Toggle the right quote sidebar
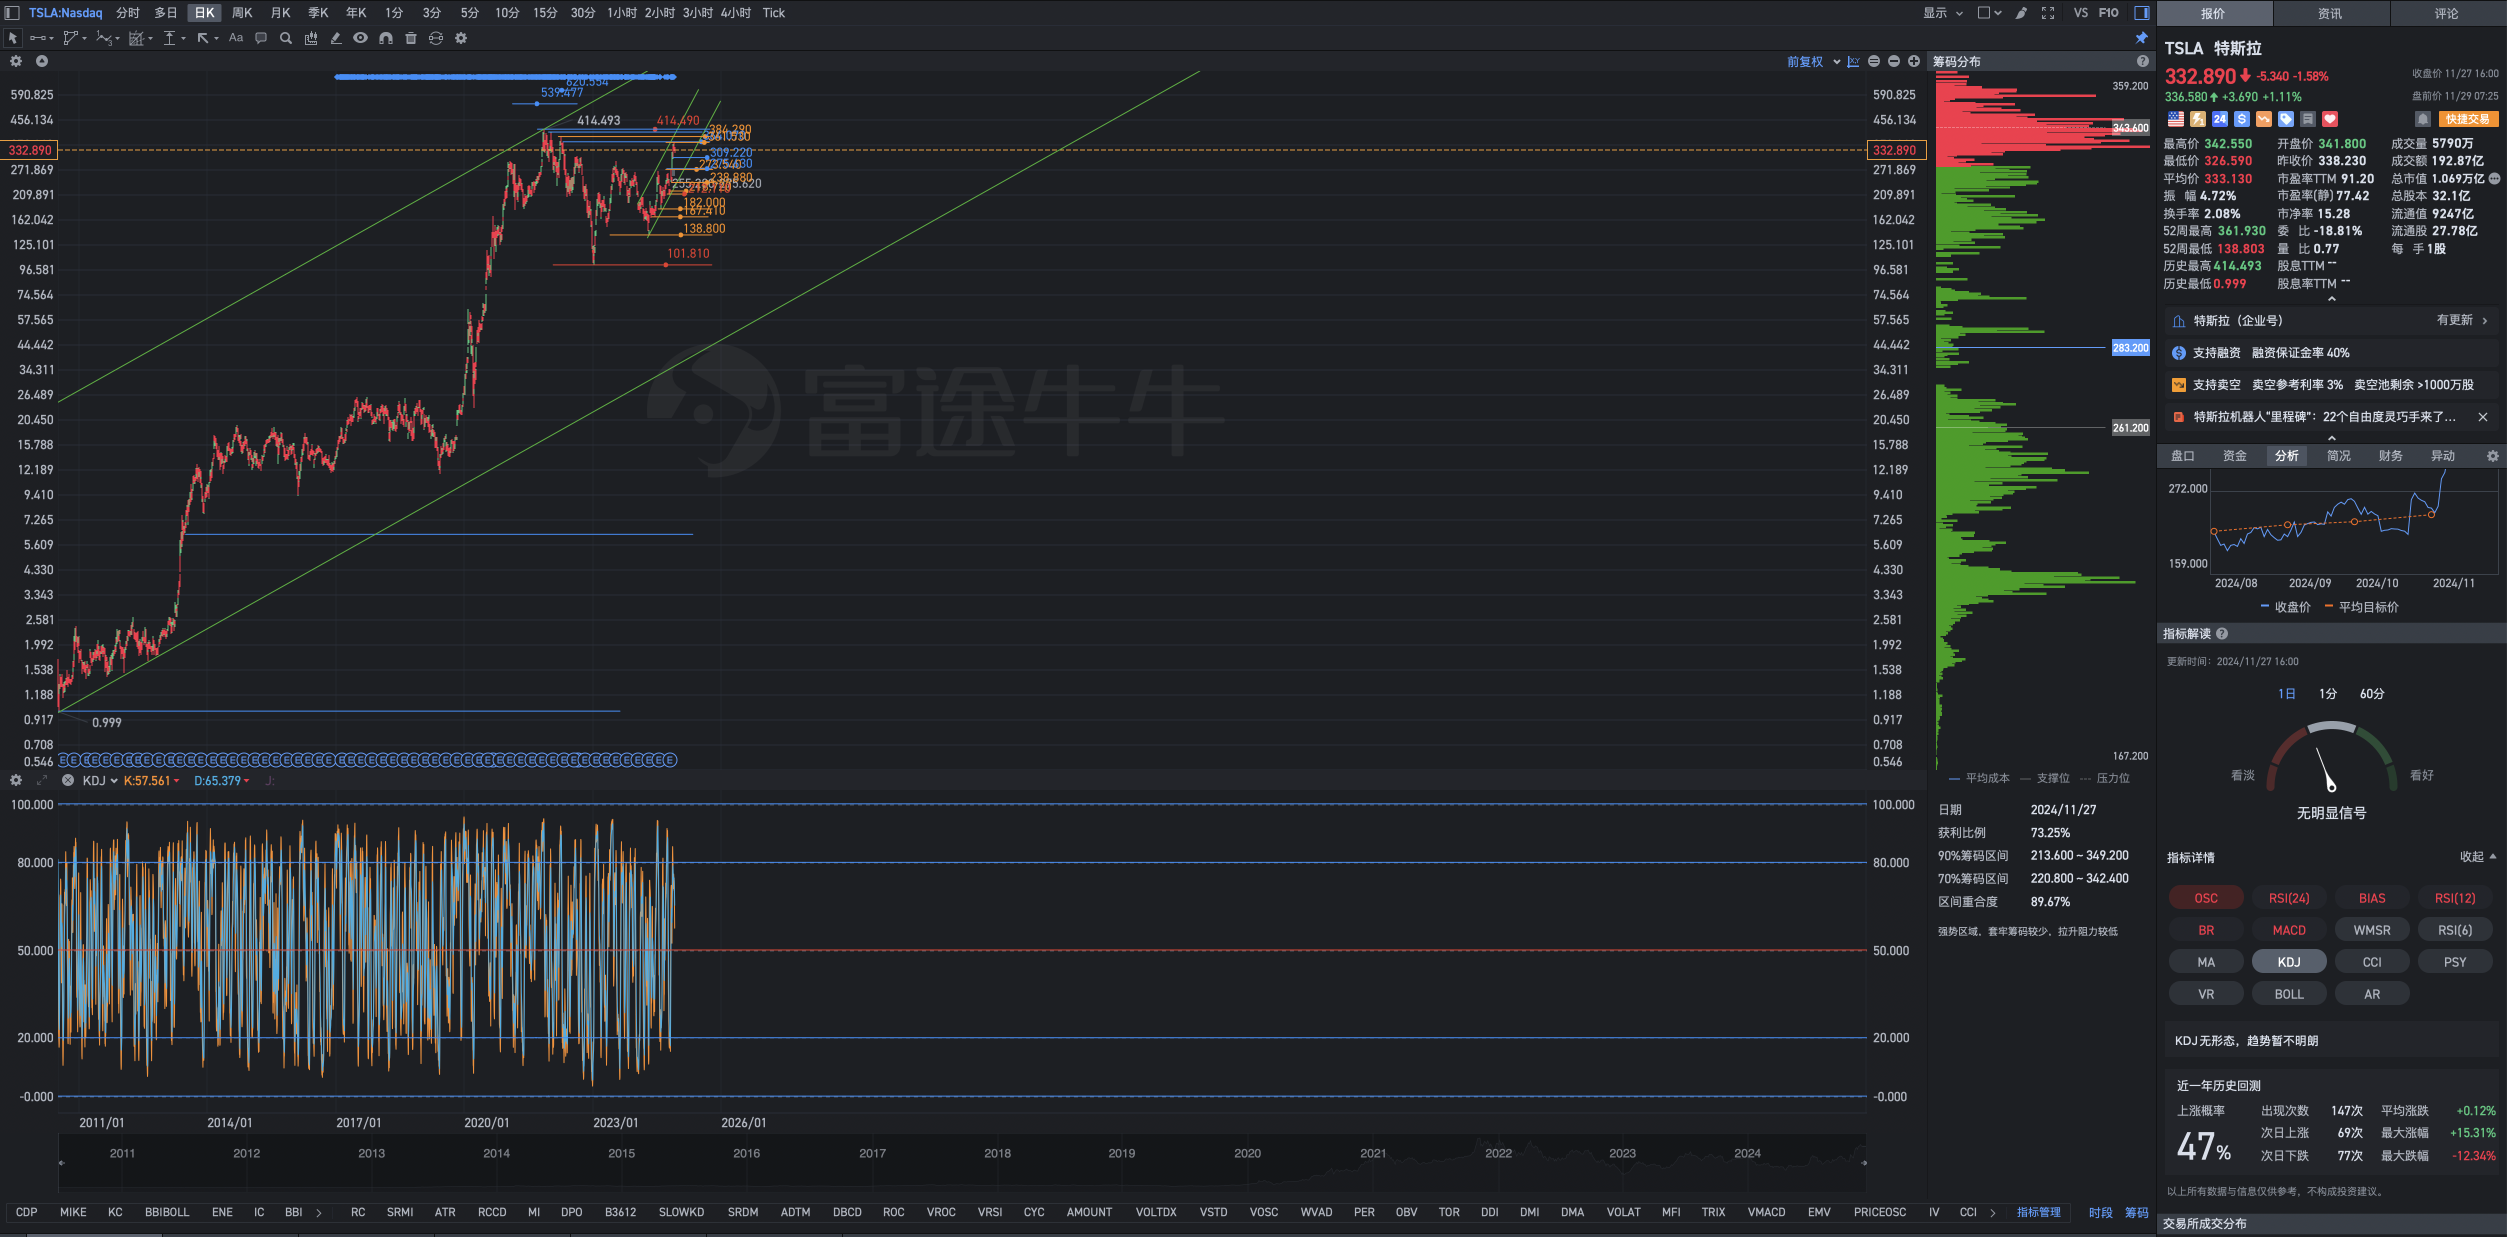Image resolution: width=2507 pixels, height=1237 pixels. point(2141,13)
